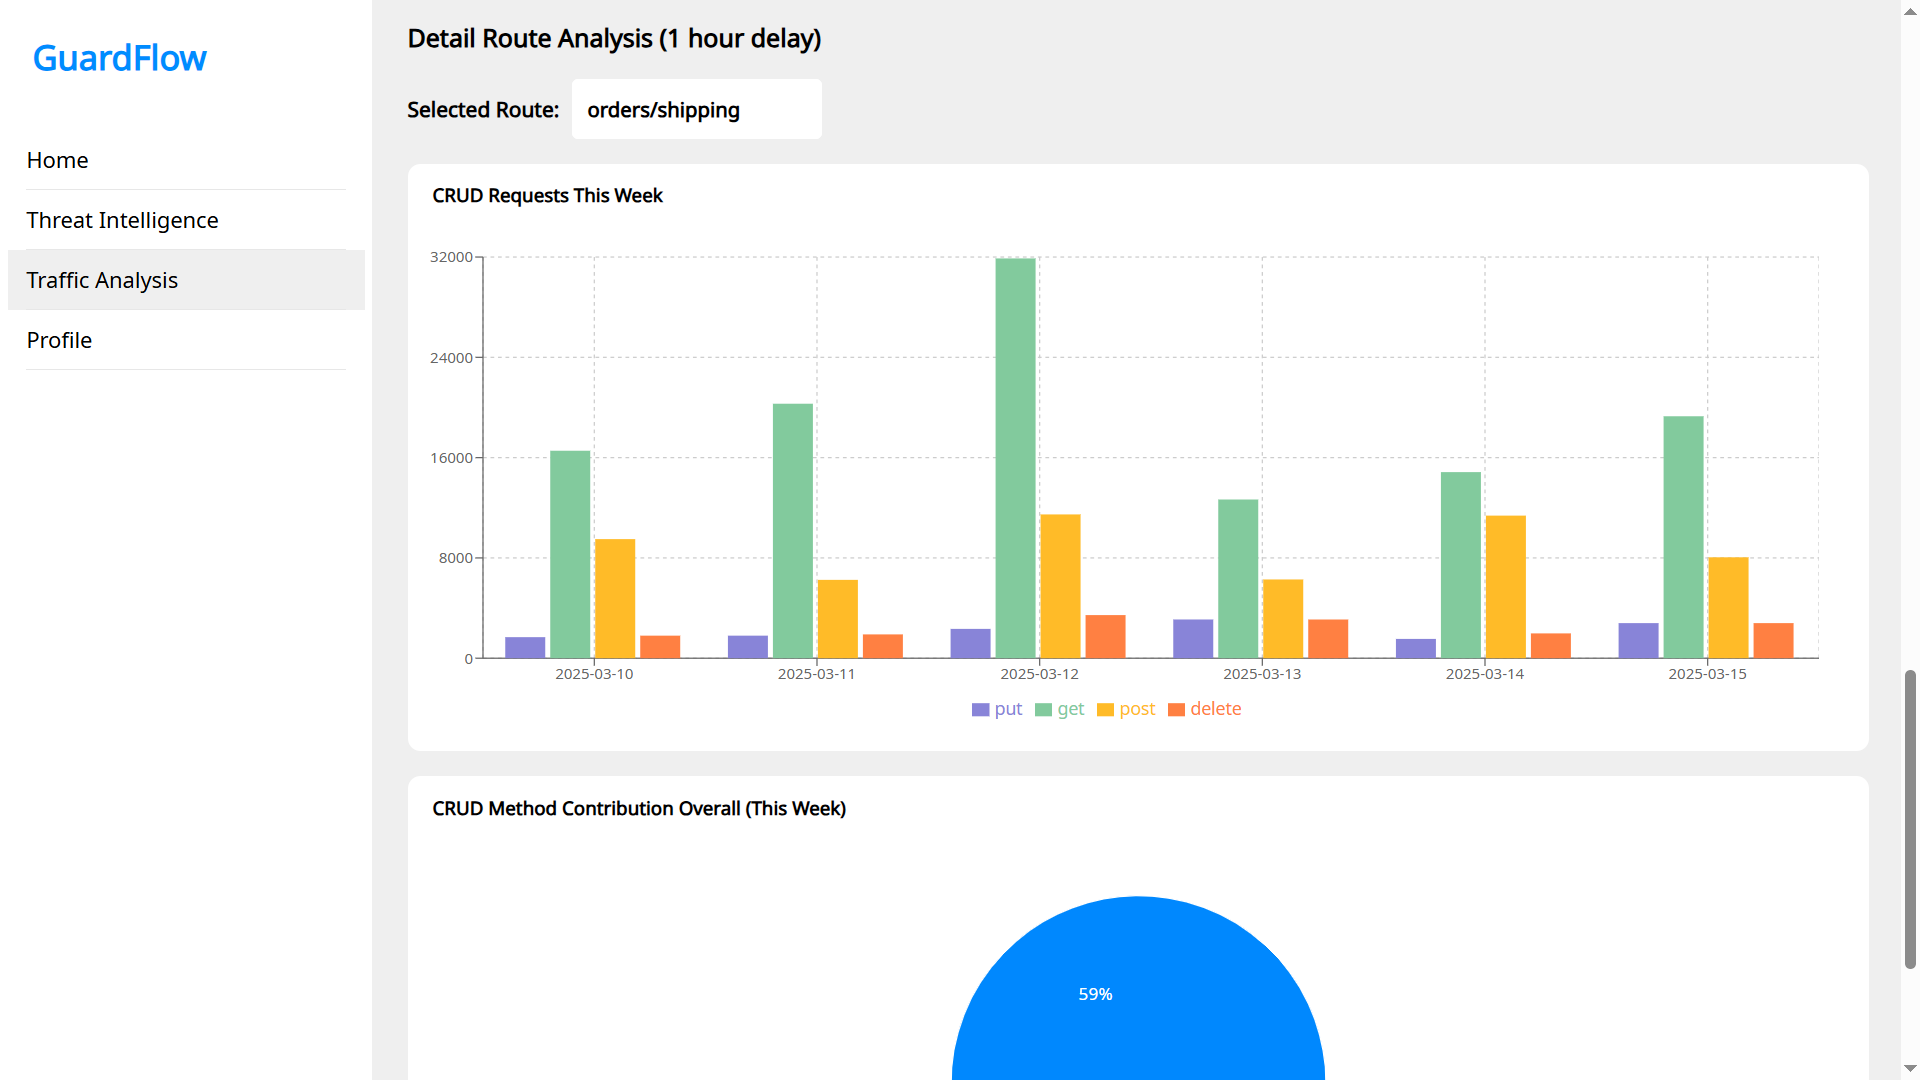
Task: Click the post bar for 2025-03-14
Action: coord(1505,586)
